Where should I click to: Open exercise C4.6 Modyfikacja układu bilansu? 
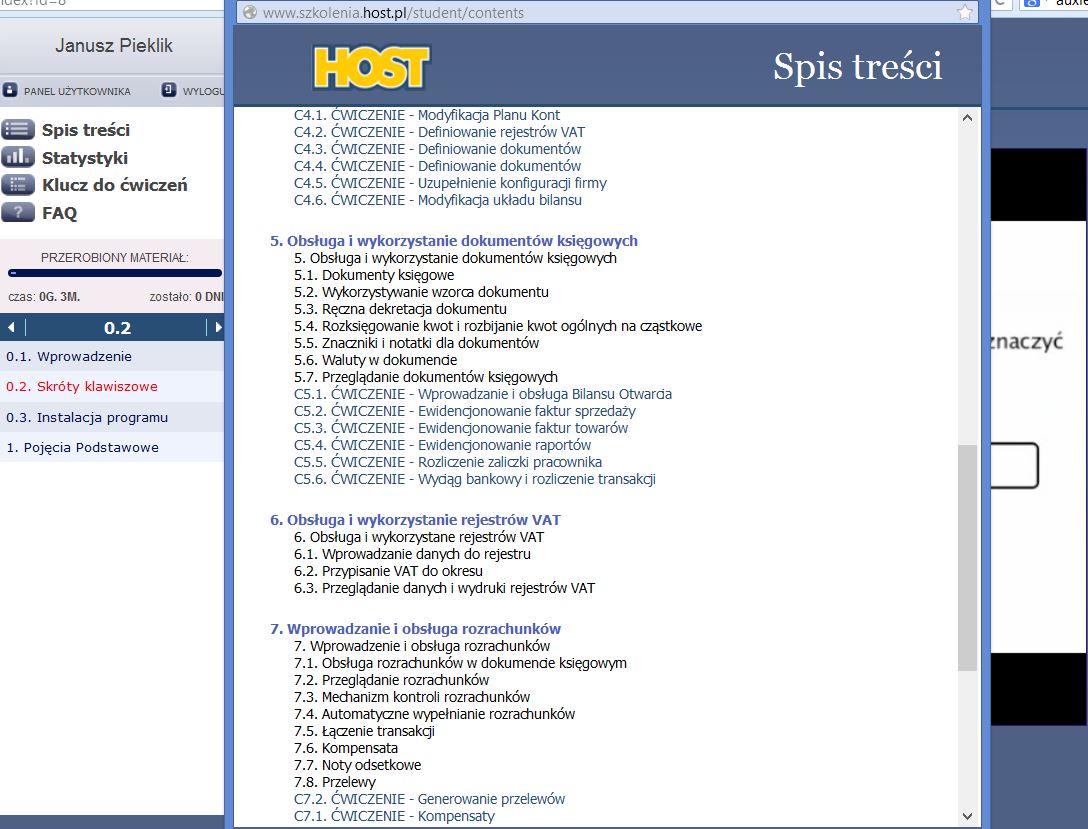click(x=437, y=200)
